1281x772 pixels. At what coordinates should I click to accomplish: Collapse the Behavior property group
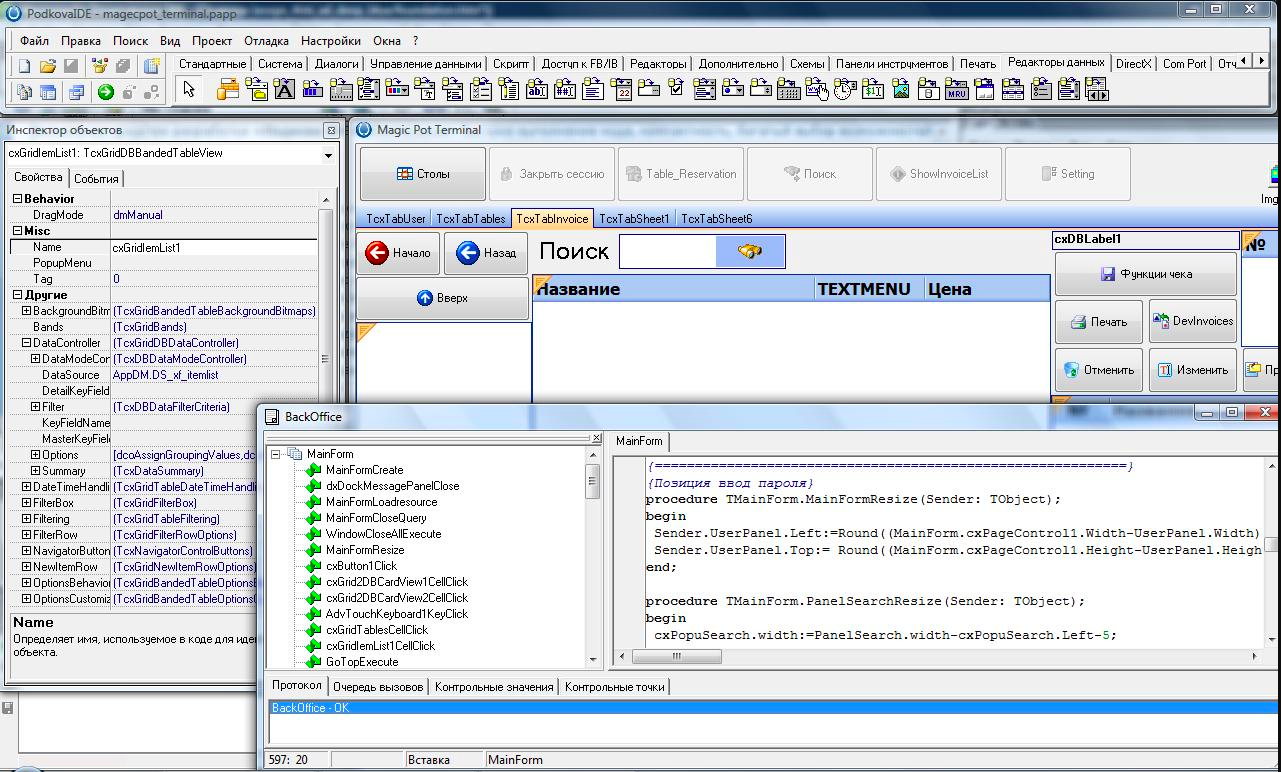[x=17, y=199]
